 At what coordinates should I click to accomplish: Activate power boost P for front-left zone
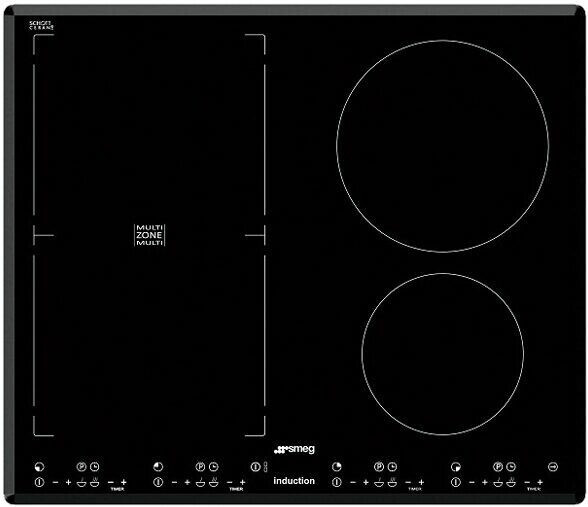(81, 466)
